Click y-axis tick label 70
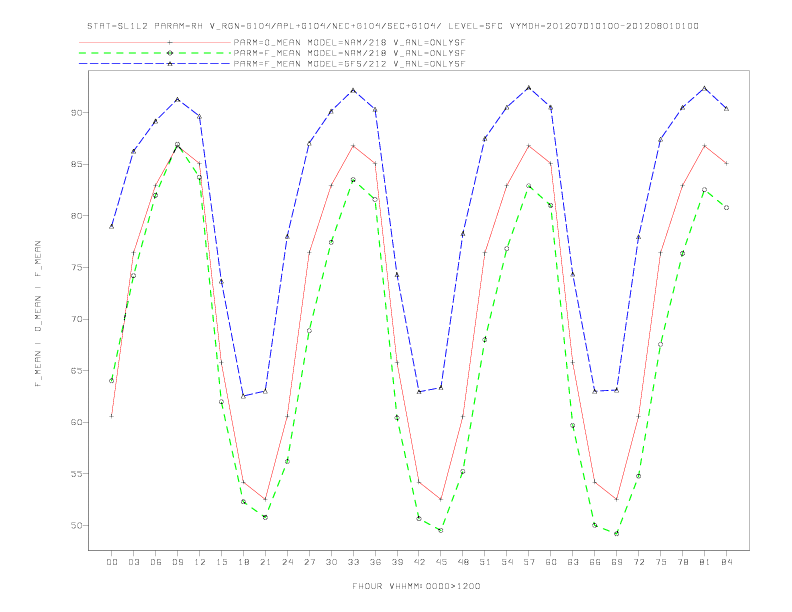This screenshot has width=792, height=612. (76, 319)
